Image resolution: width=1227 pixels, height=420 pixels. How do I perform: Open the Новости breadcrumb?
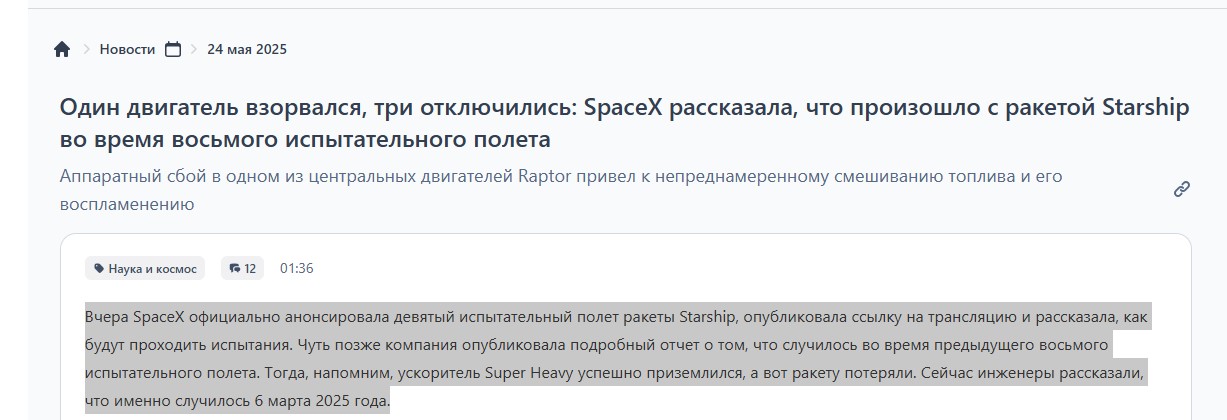coord(127,49)
